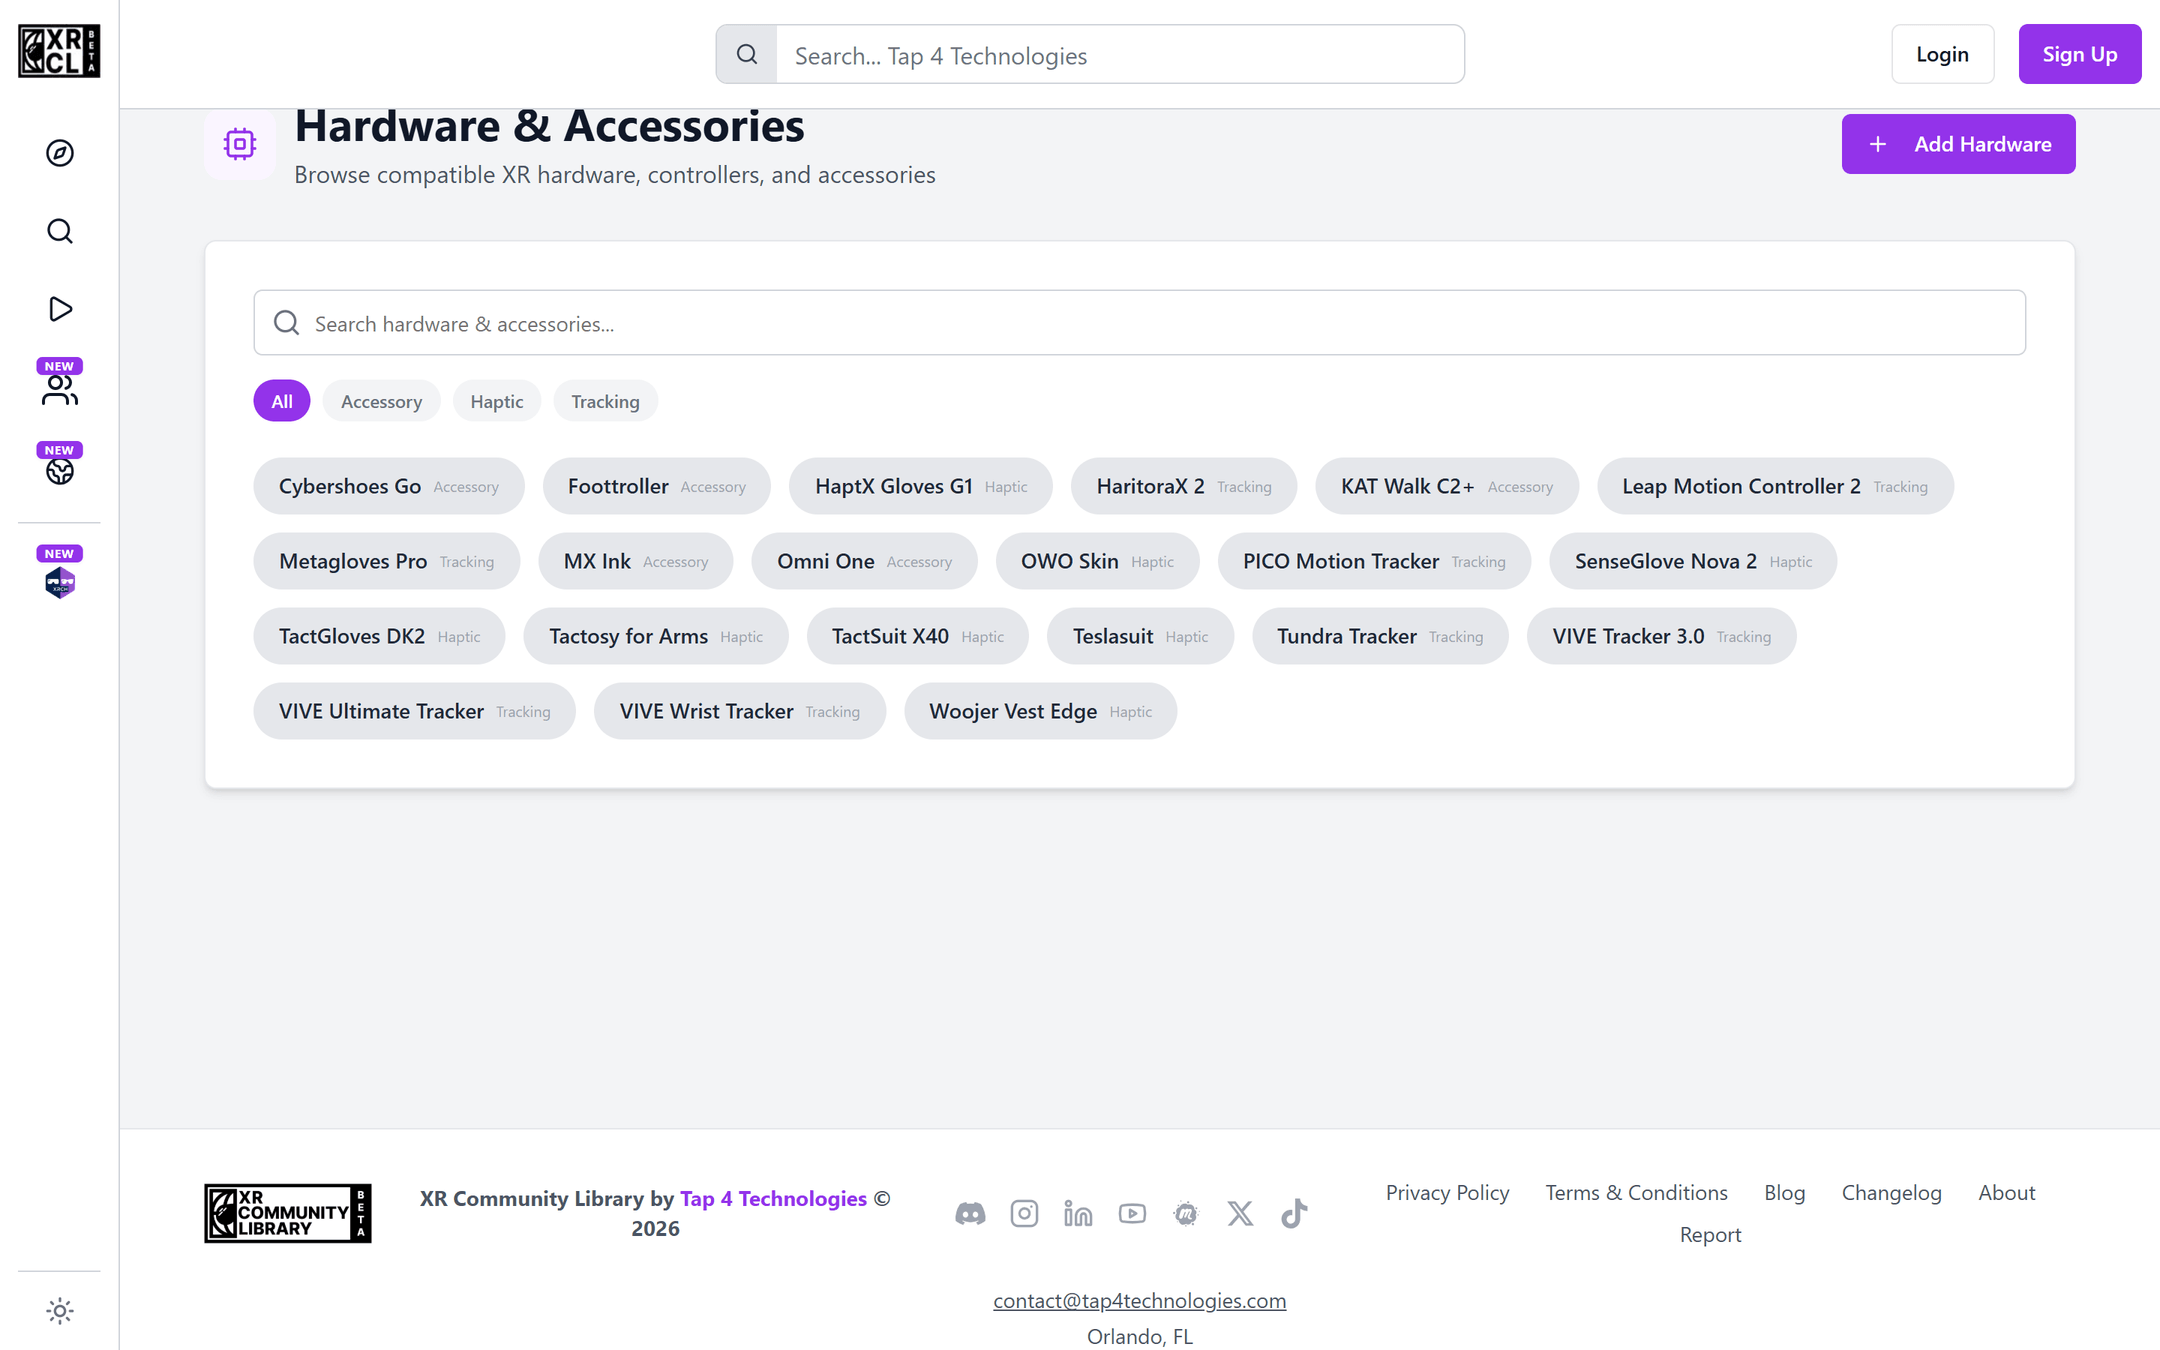The image size is (2160, 1350).
Task: Open the Meetup-style icon in footer
Action: [1186, 1214]
